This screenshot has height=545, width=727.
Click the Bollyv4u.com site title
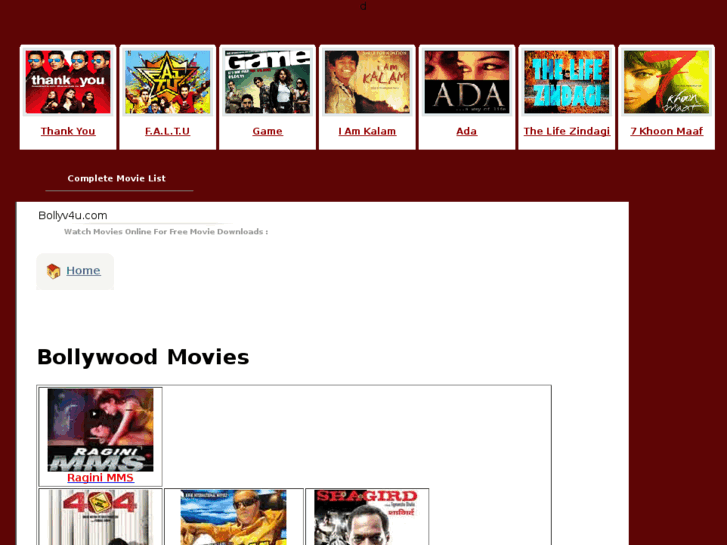73,216
